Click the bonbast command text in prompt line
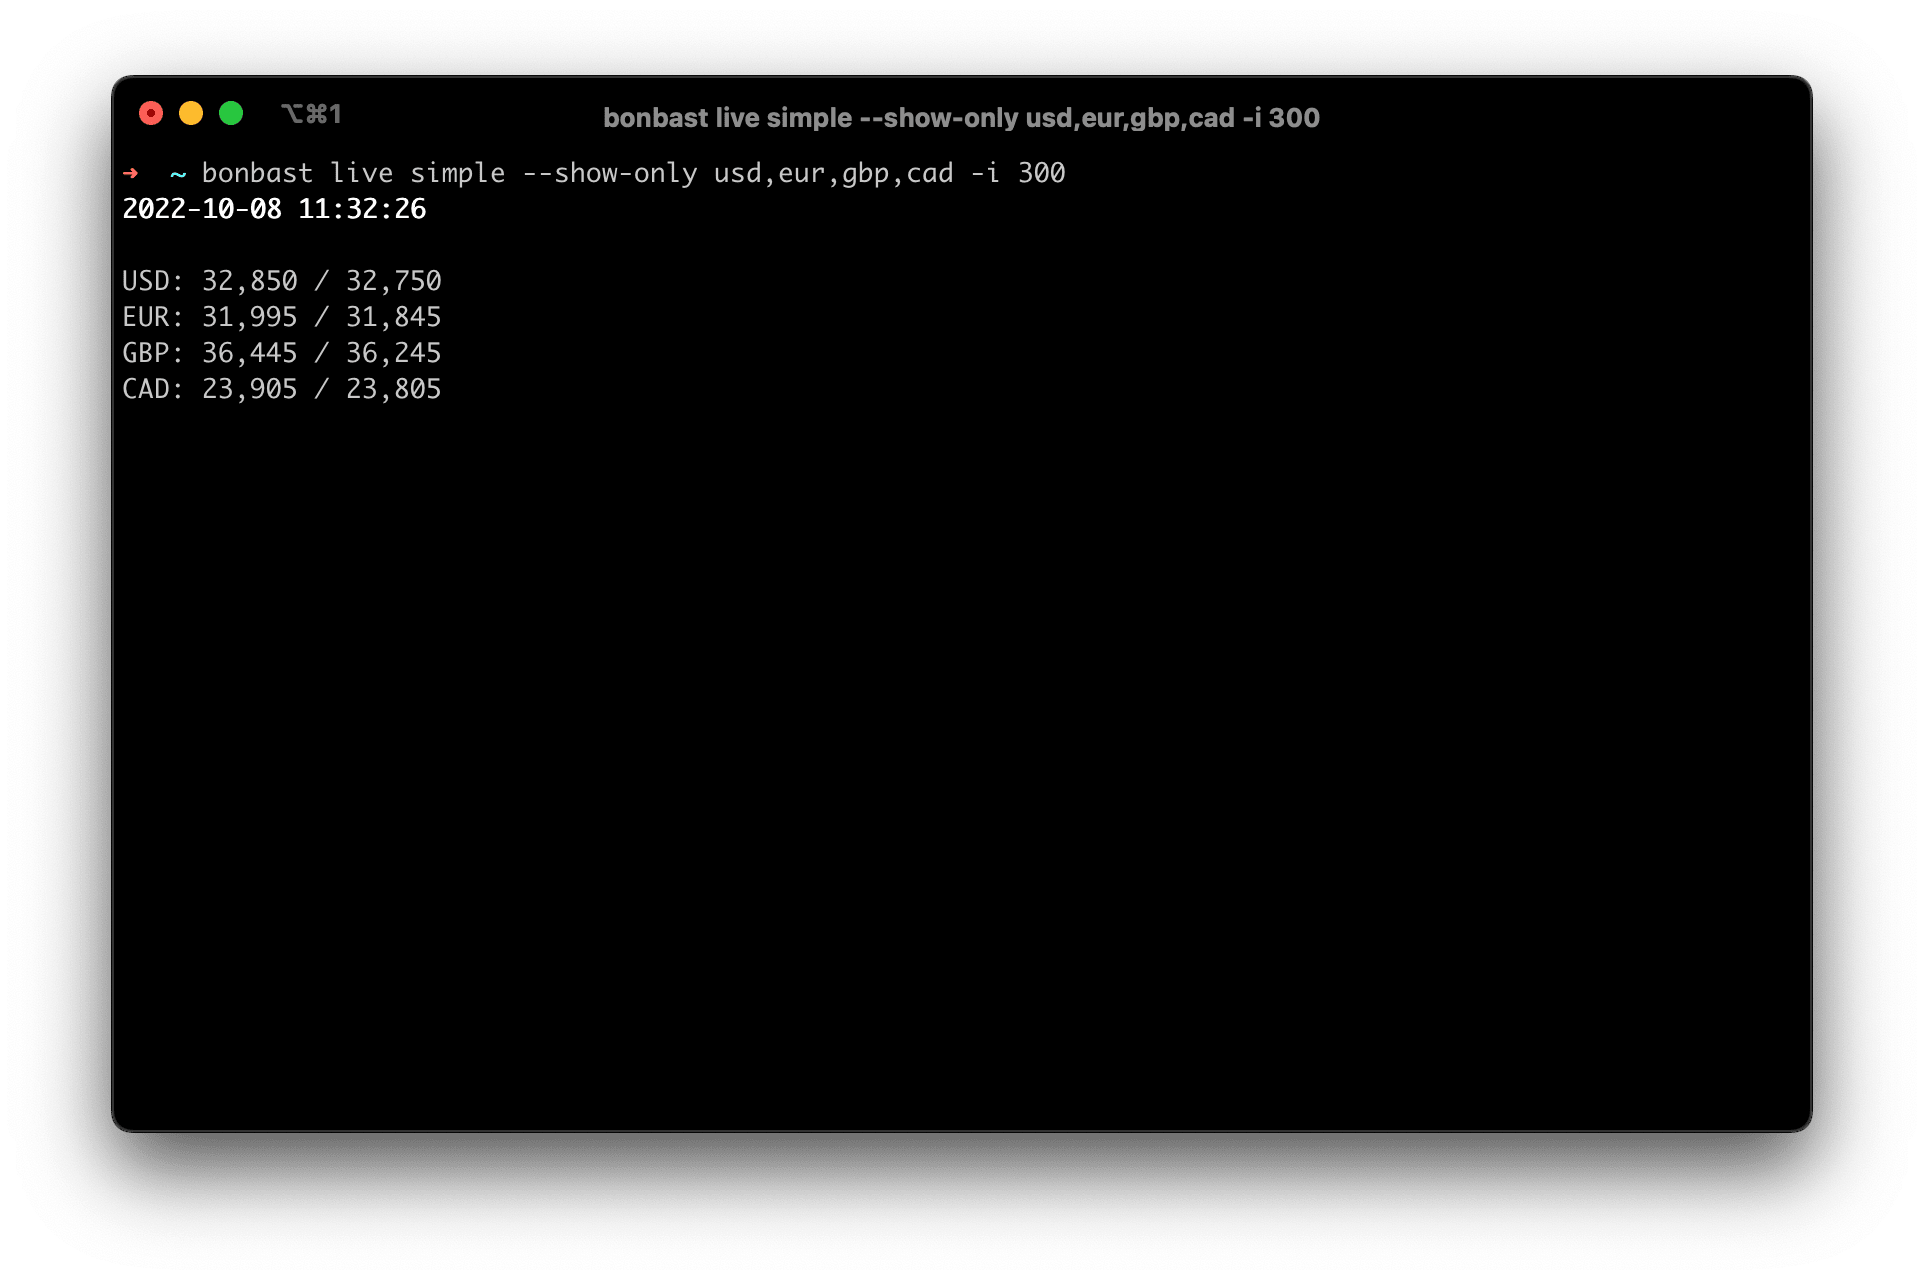The width and height of the screenshot is (1924, 1280). [x=633, y=173]
